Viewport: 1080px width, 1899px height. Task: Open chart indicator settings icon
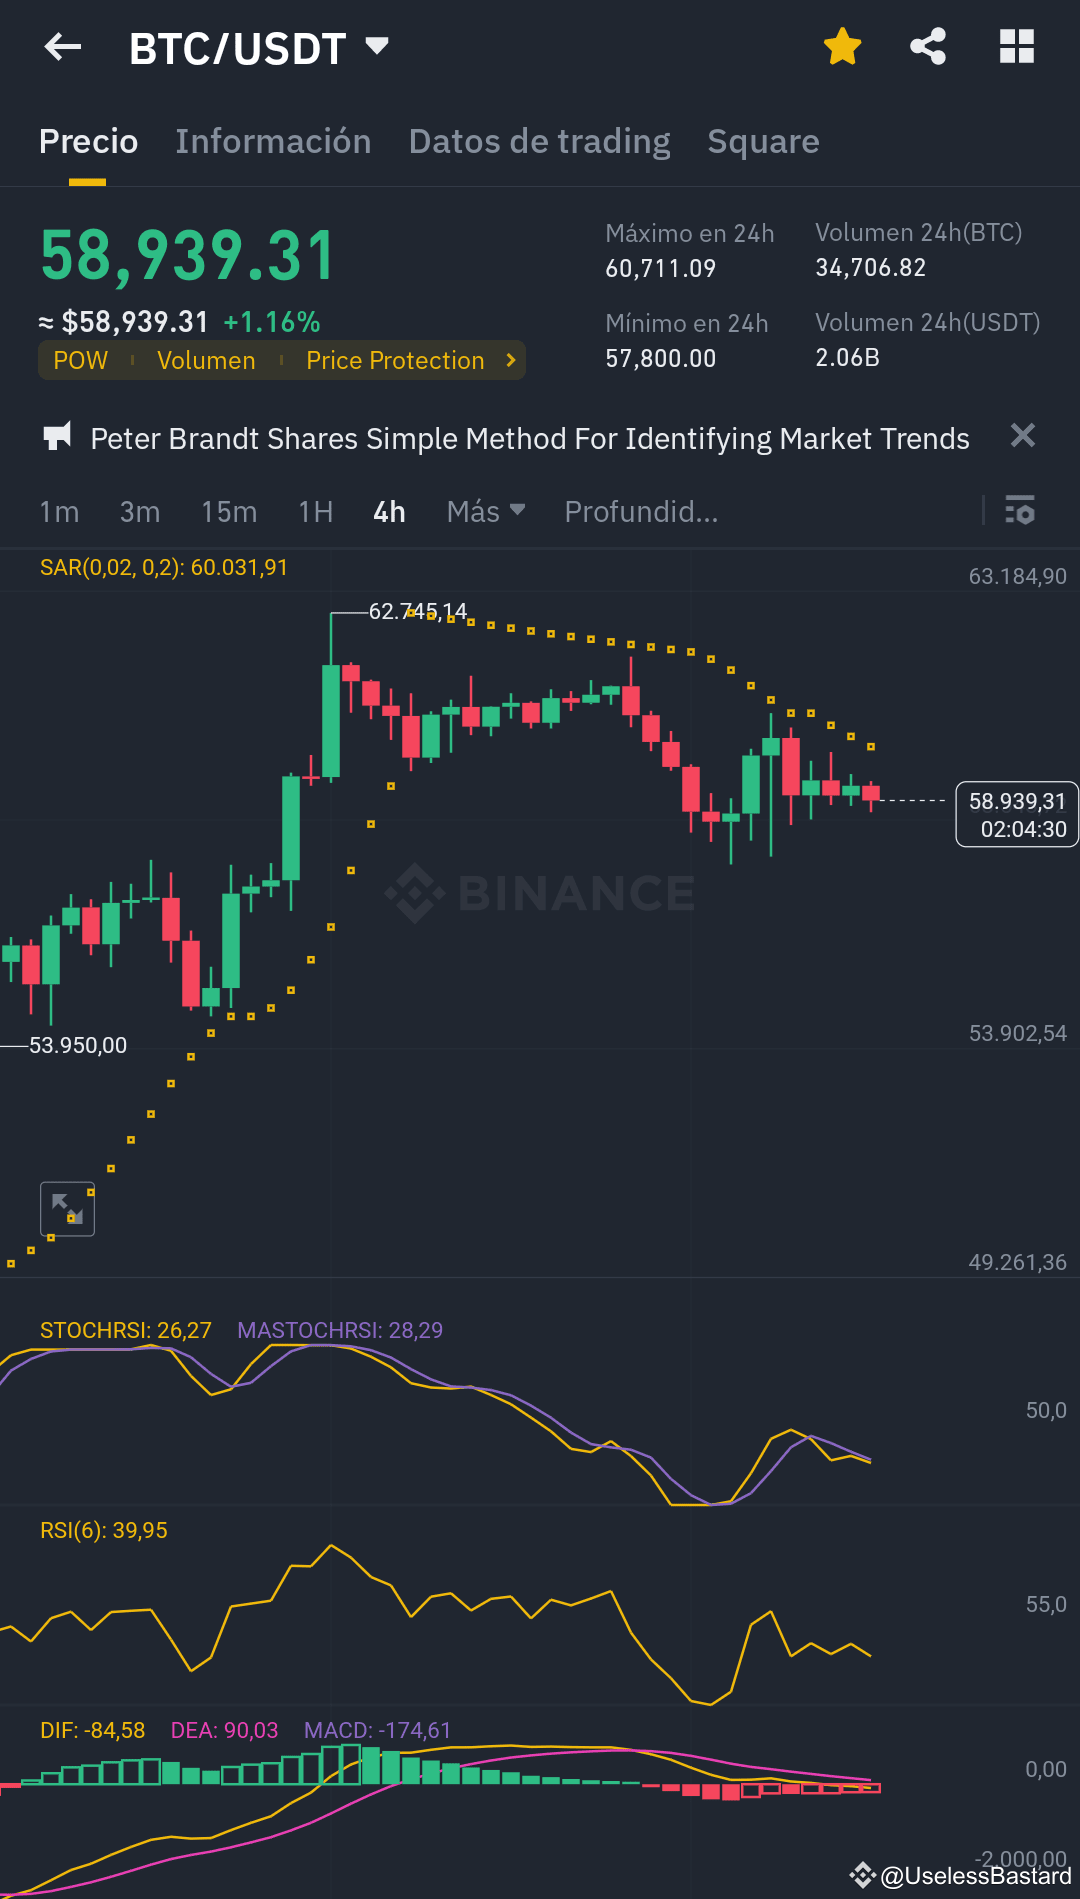[x=1019, y=510]
